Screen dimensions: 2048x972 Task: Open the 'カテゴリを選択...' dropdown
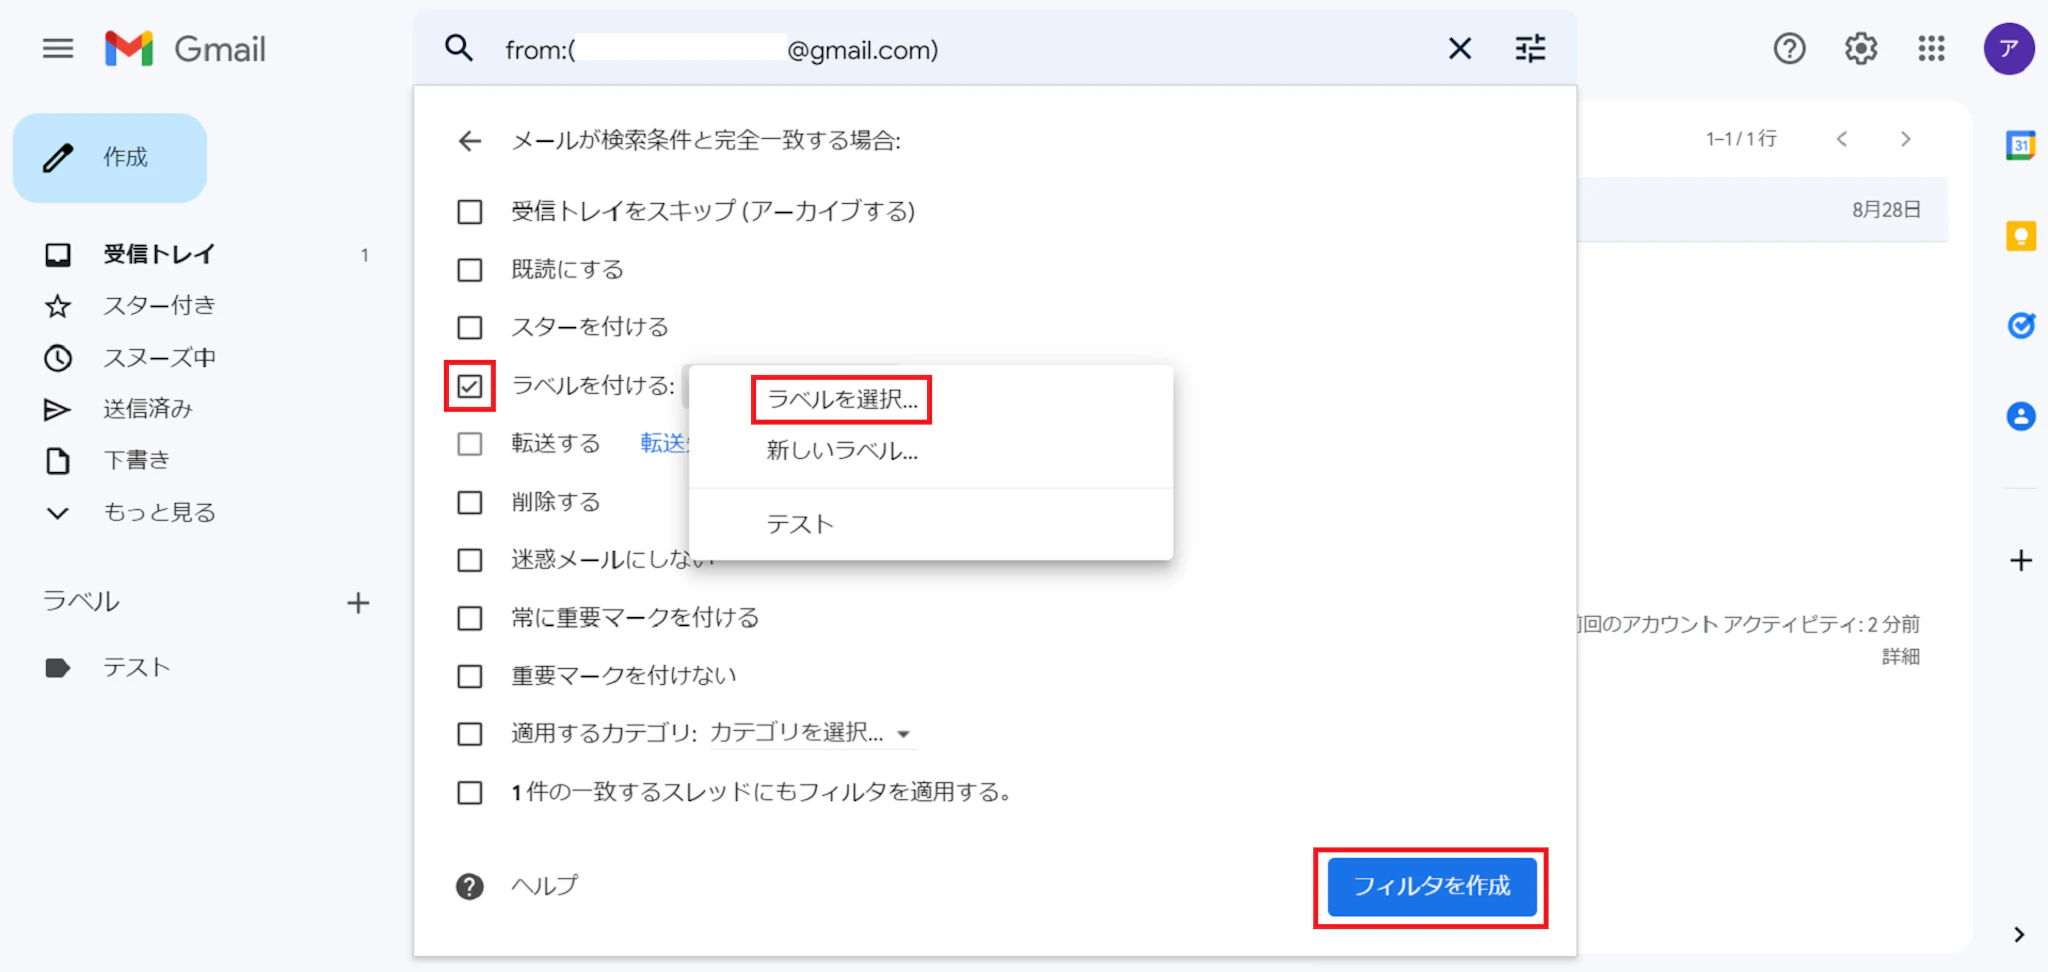coord(810,734)
